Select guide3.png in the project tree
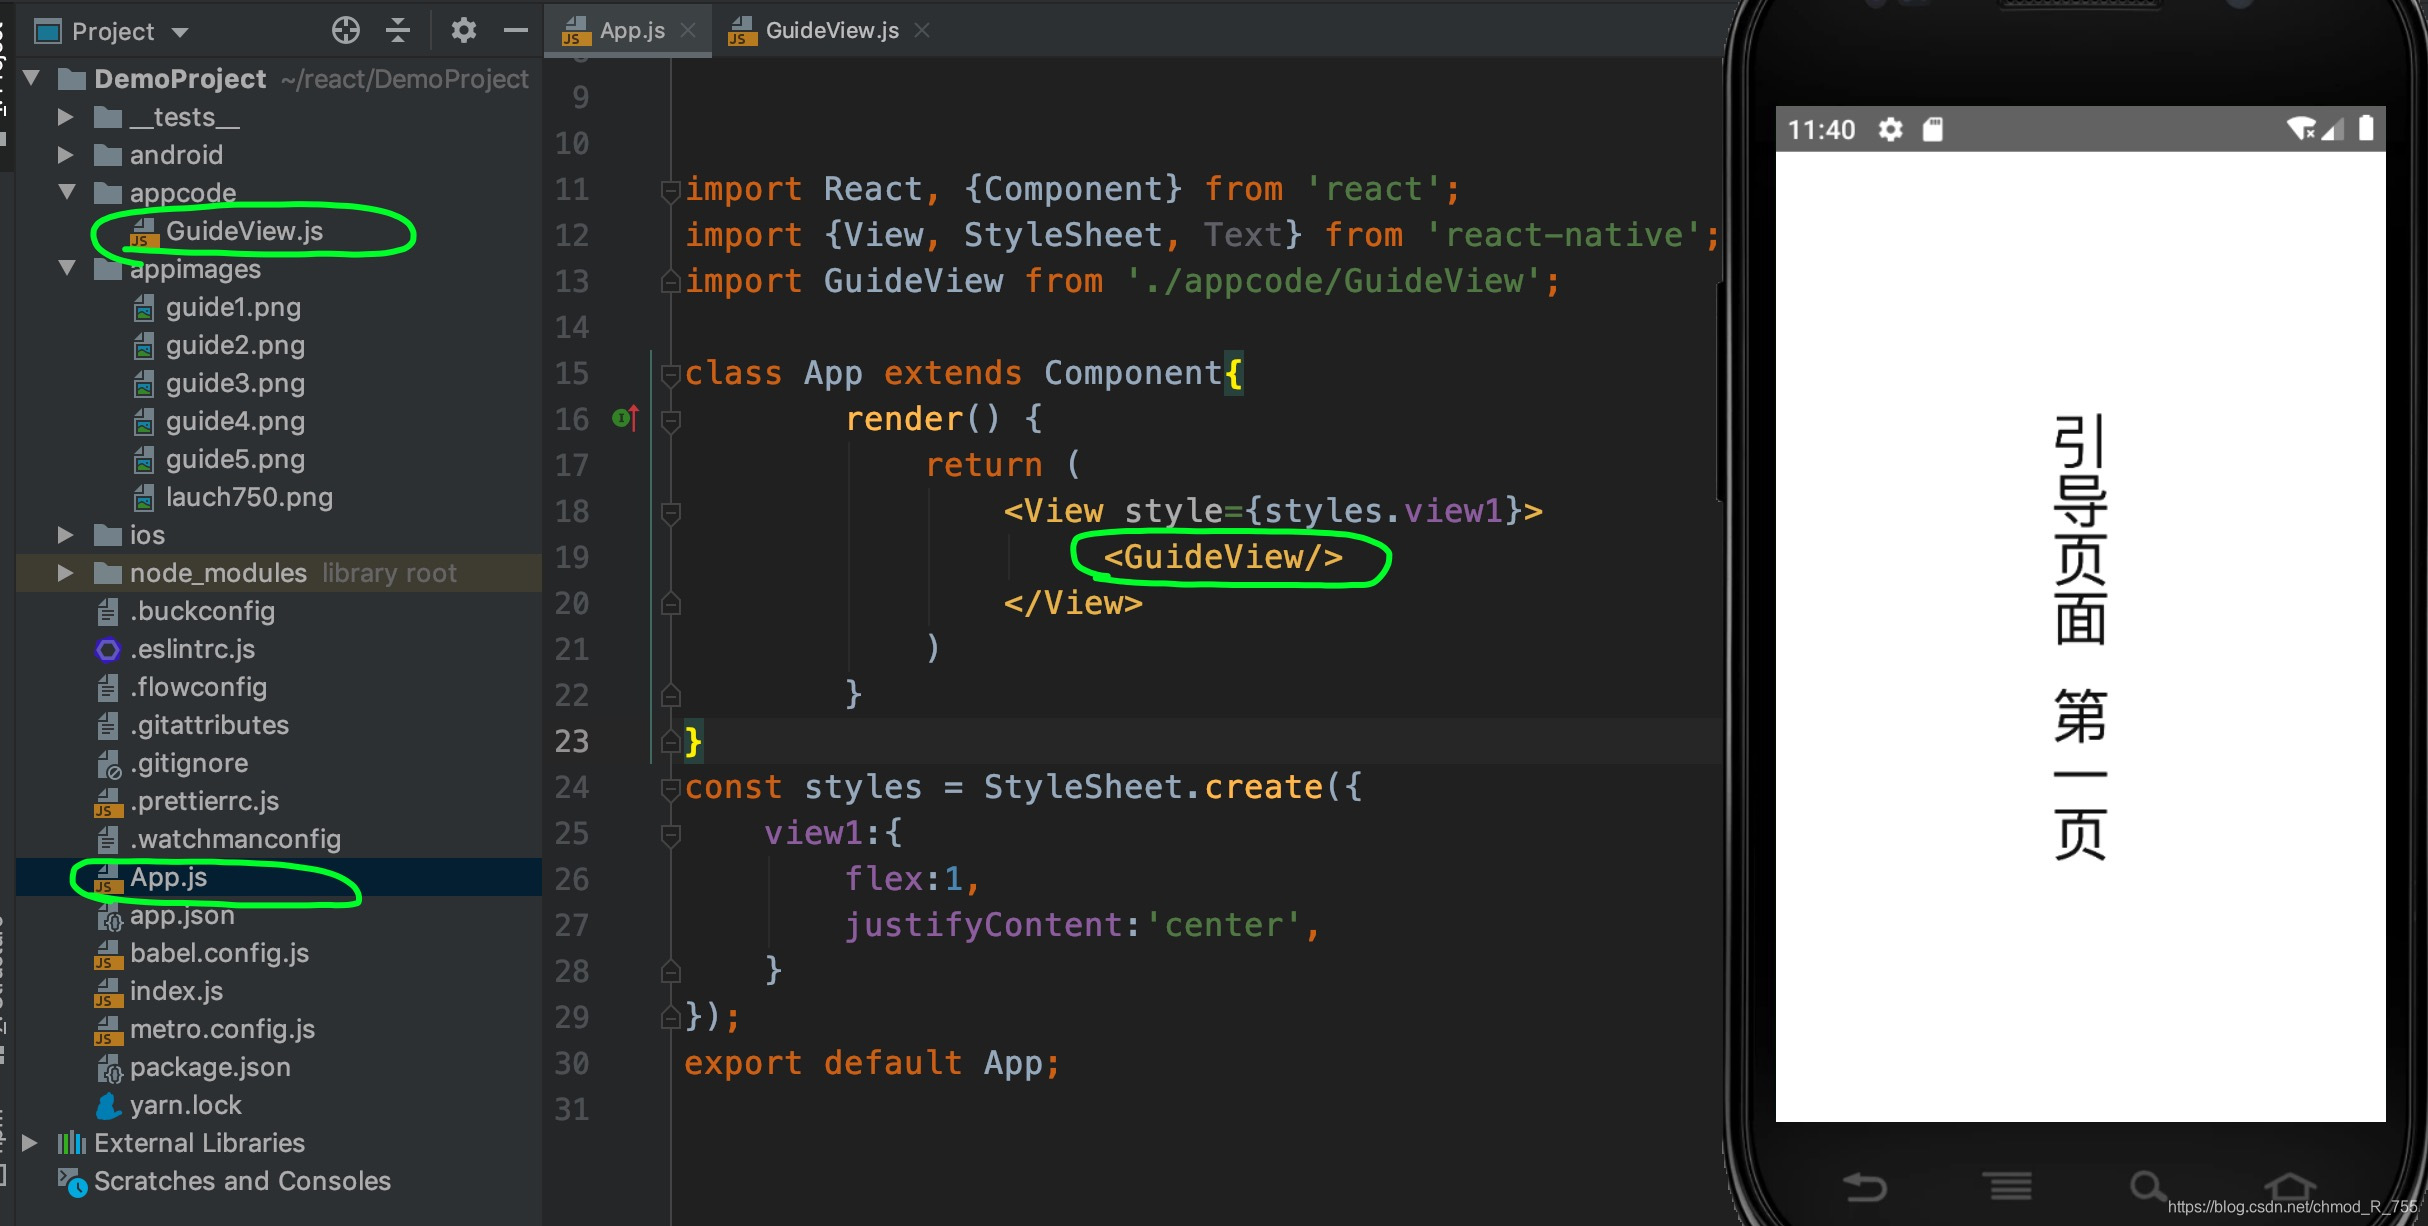The height and width of the screenshot is (1226, 2428). click(x=235, y=383)
